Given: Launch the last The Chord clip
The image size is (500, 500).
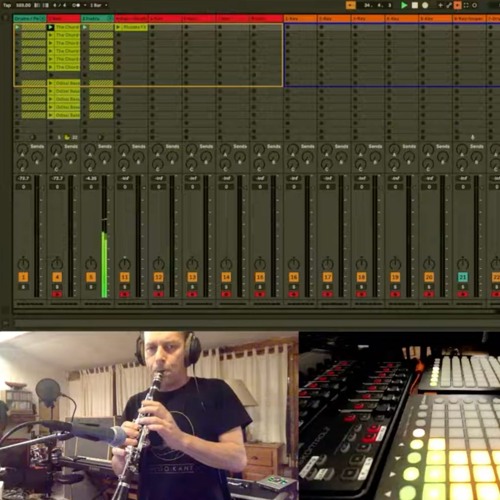Looking at the screenshot, I should [51, 67].
